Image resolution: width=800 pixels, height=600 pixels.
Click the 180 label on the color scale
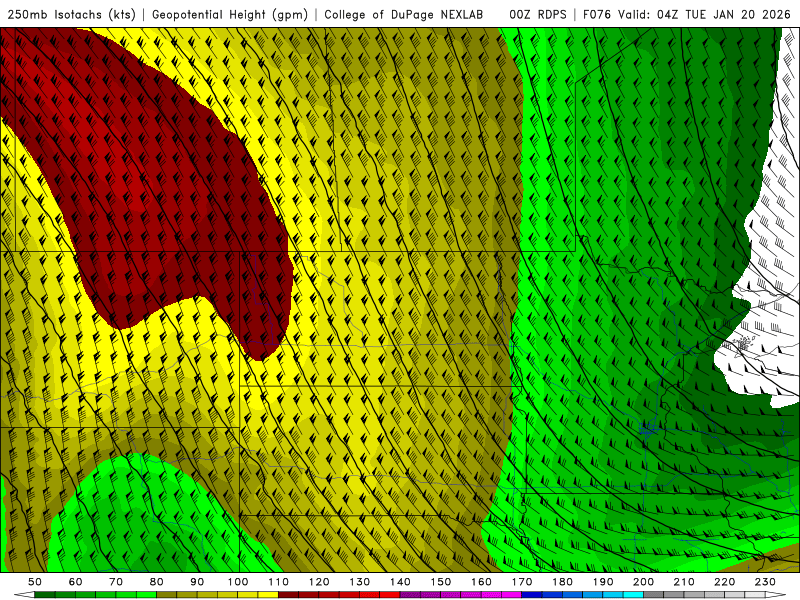562,582
